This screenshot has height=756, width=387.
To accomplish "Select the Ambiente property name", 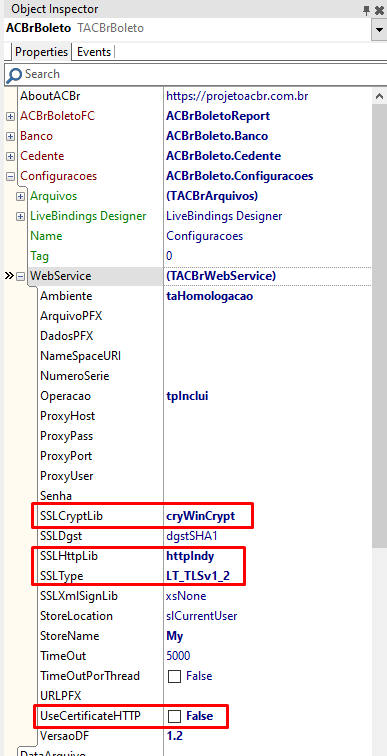I will pyautogui.click(x=66, y=296).
